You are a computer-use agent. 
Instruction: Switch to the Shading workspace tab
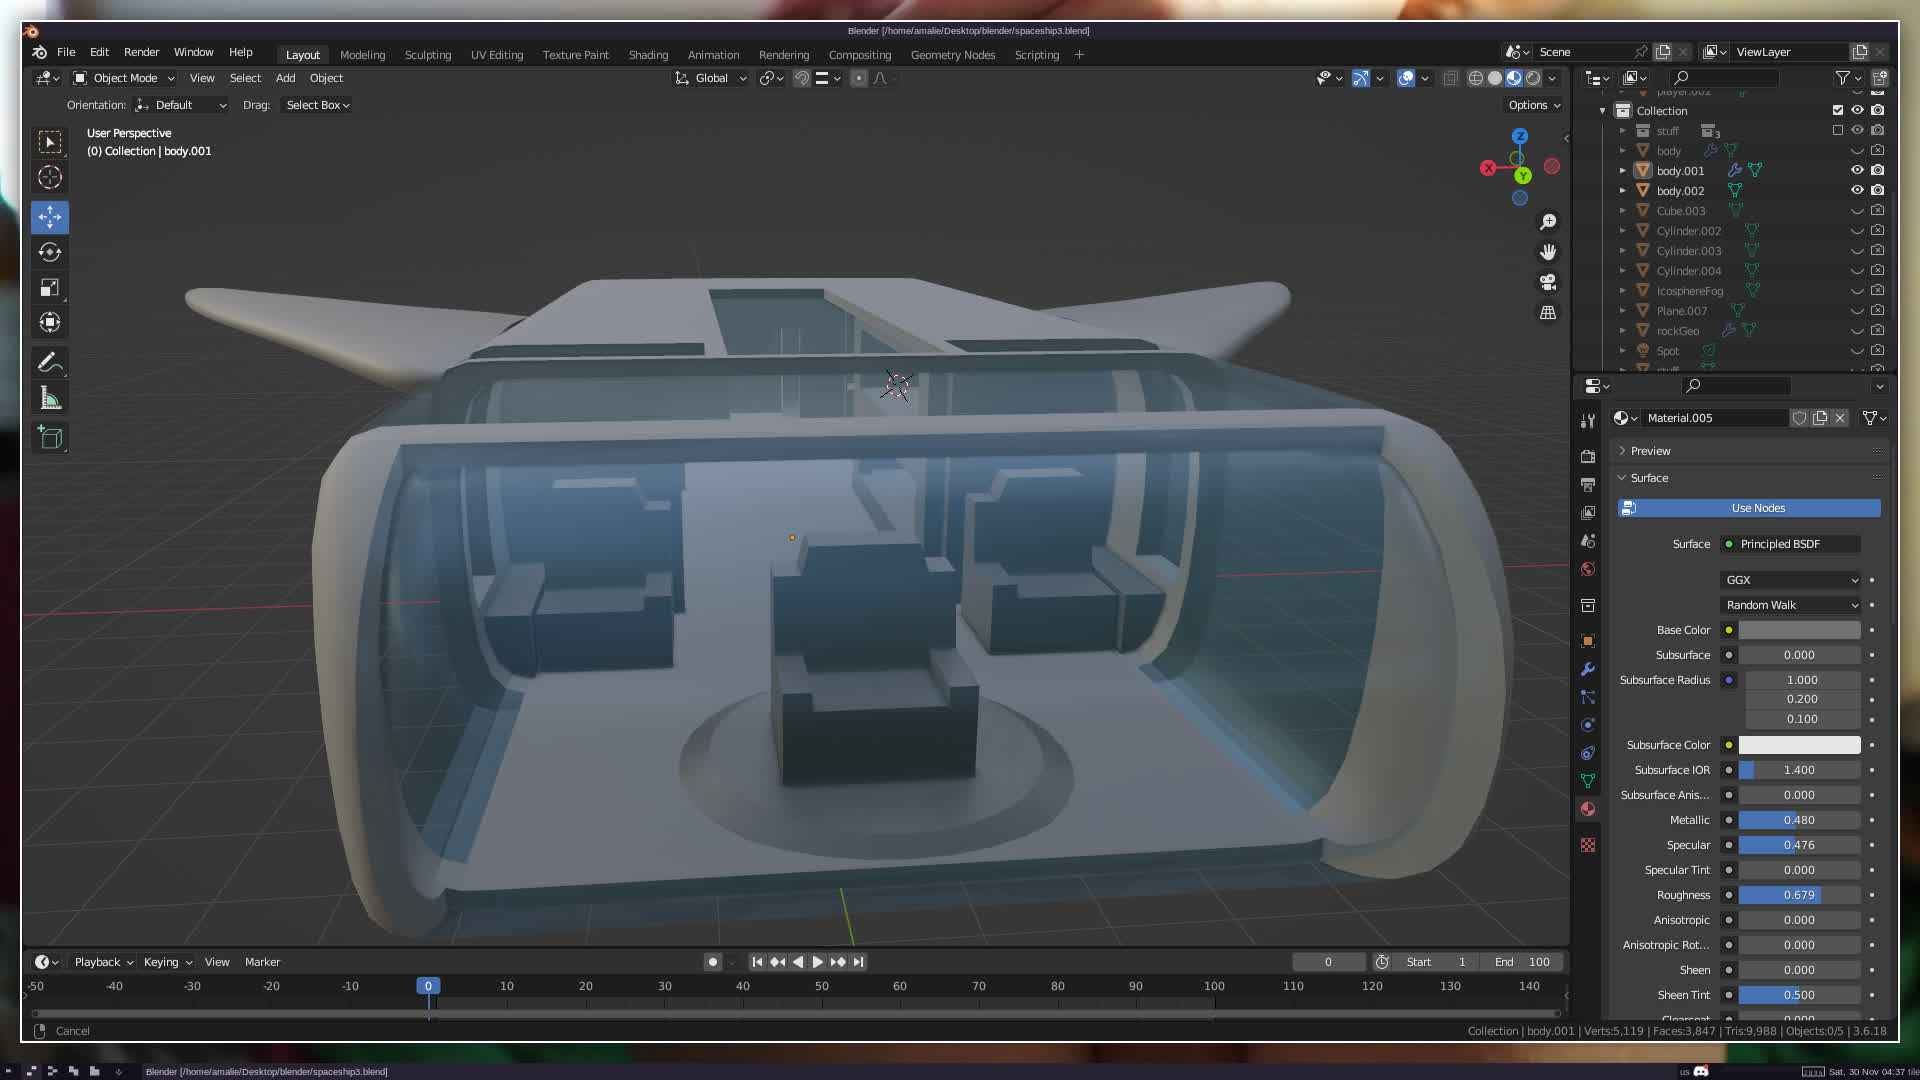[x=648, y=55]
